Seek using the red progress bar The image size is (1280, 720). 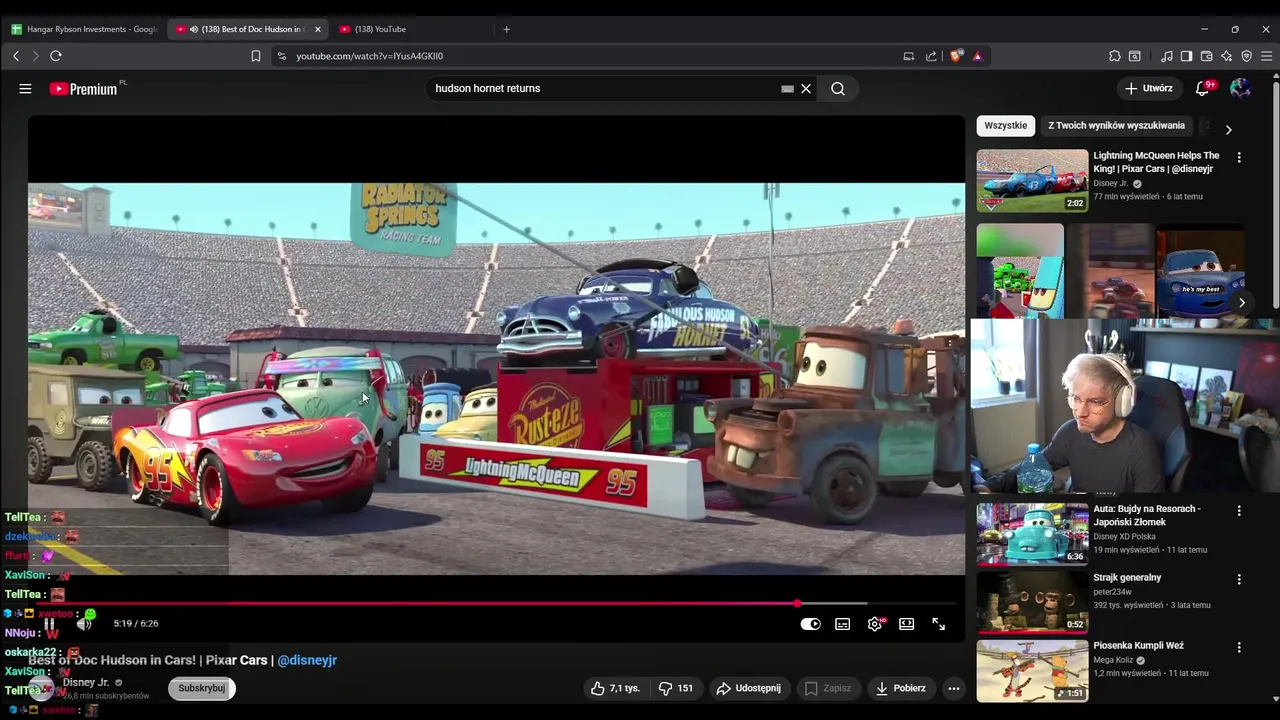pos(496,603)
